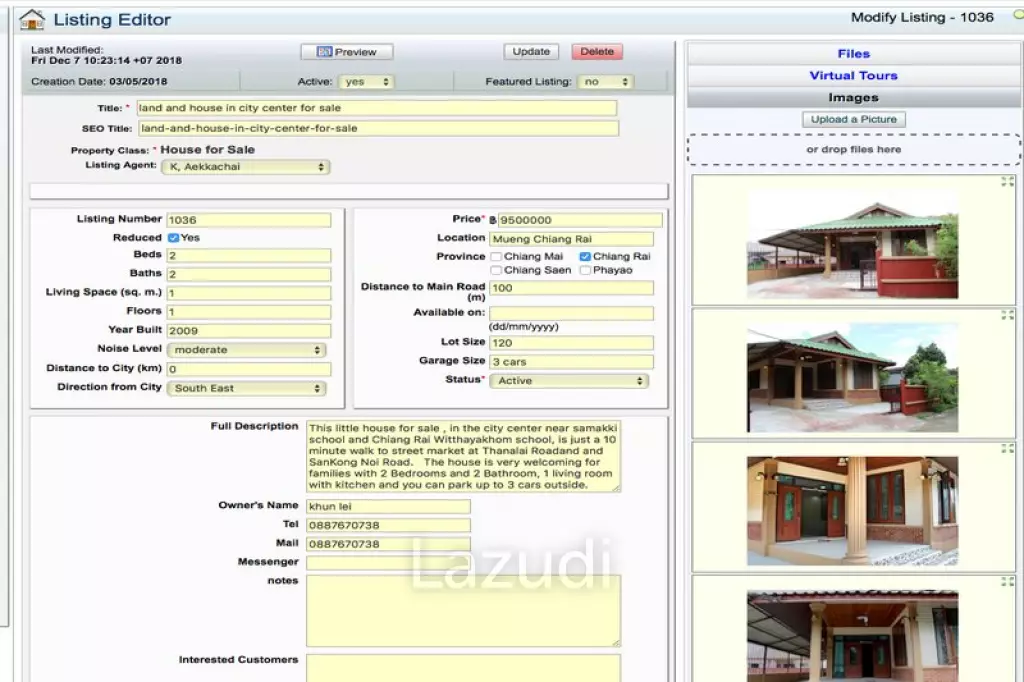1024x682 pixels.
Task: Check the Phayao province box
Action: coord(585,270)
